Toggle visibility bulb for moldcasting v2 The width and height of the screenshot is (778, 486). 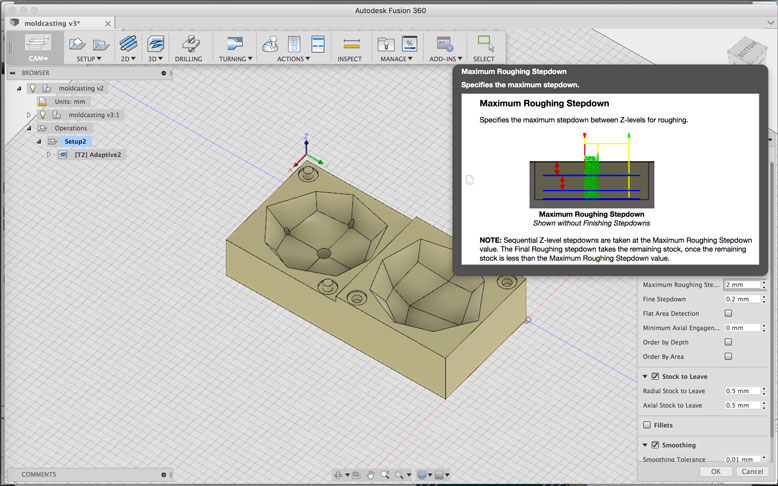33,88
